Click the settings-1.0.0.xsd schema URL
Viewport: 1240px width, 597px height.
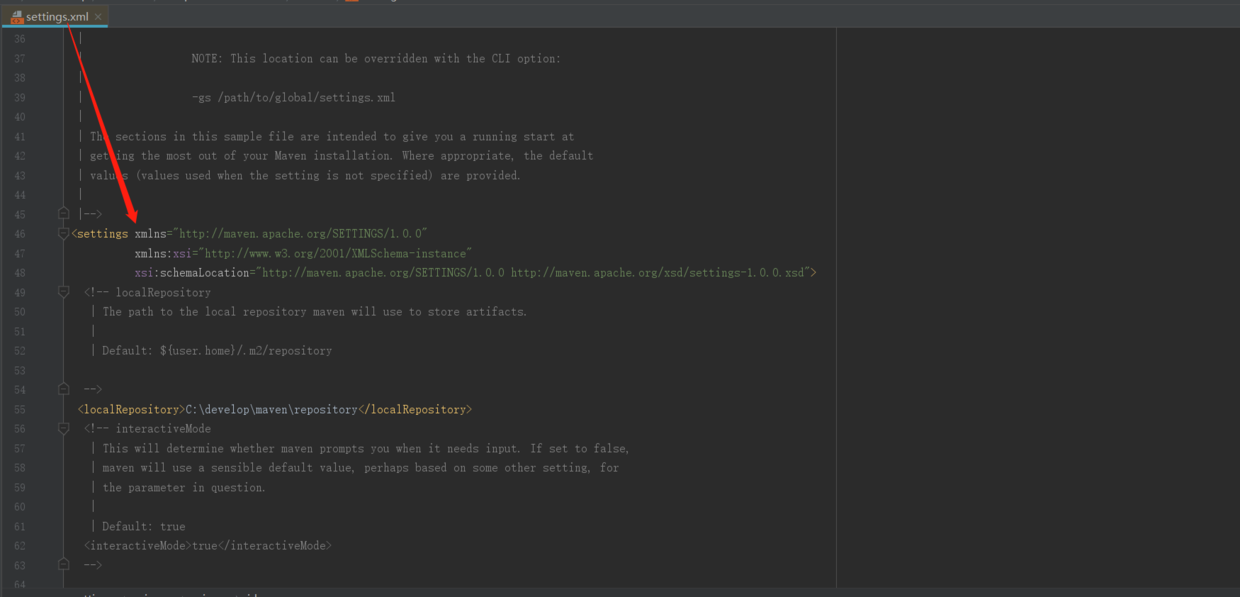pyautogui.click(x=657, y=273)
